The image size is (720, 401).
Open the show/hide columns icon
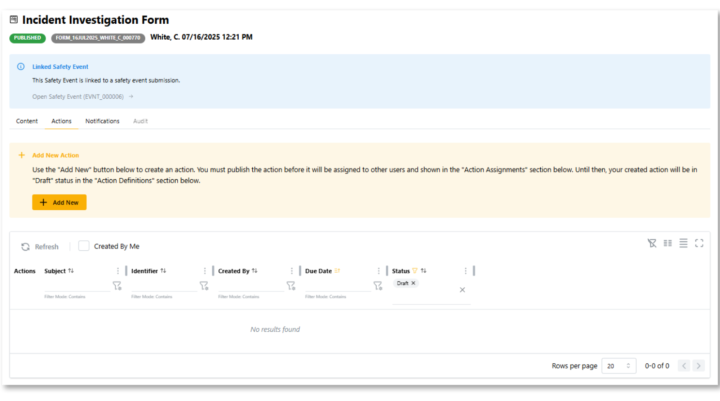[667, 243]
